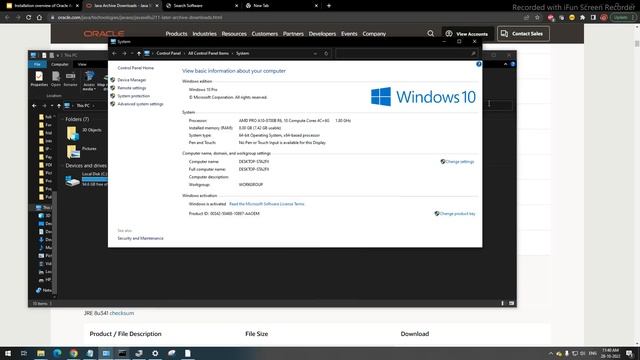This screenshot has width=640, height=360.
Task: Switch to large icons view in explorer status bar
Action: click(x=511, y=303)
